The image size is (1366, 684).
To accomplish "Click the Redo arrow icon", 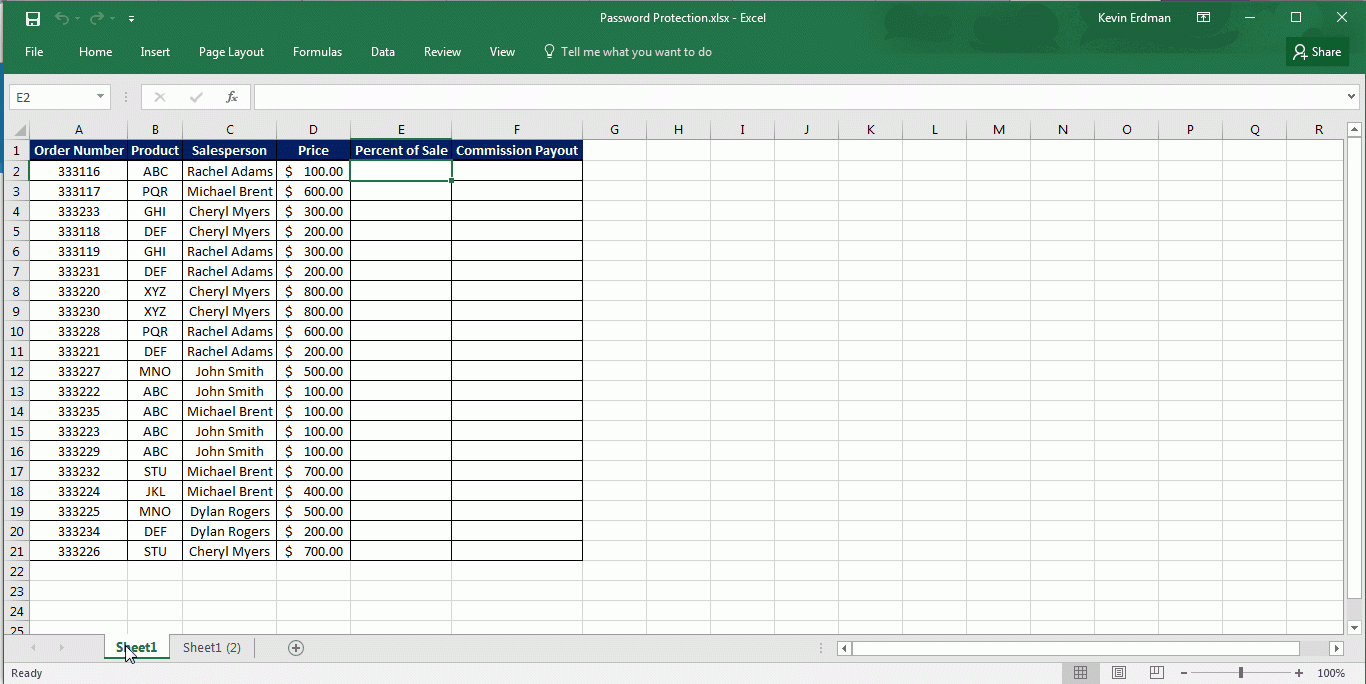I will click(x=96, y=19).
